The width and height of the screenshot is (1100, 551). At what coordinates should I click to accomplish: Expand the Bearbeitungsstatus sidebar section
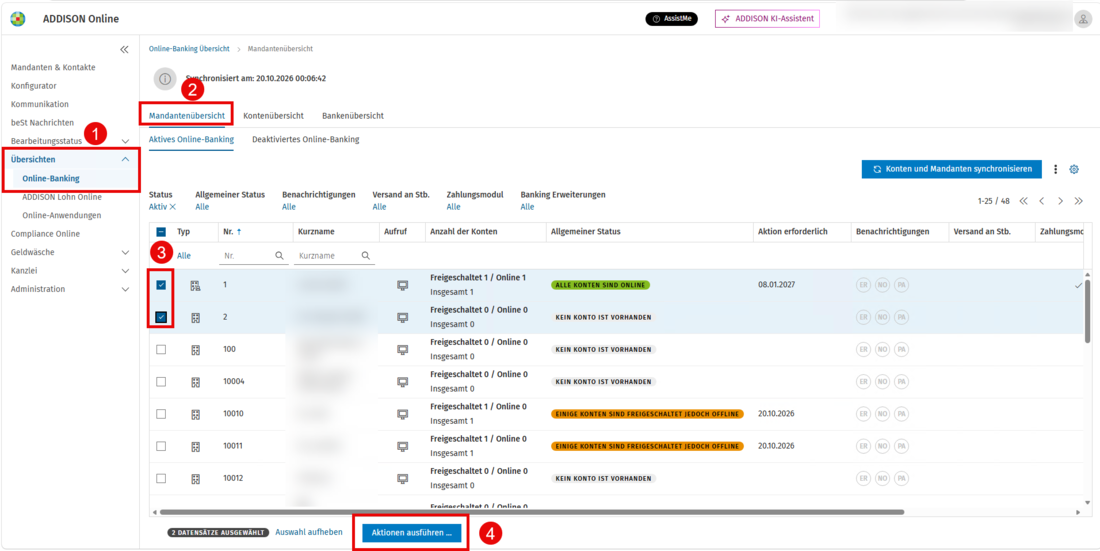point(126,141)
